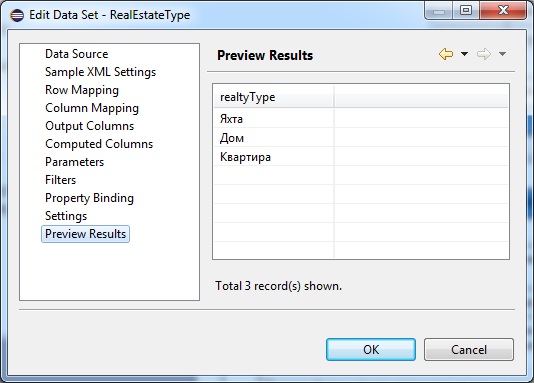Confirm the dialog with OK

click(371, 350)
